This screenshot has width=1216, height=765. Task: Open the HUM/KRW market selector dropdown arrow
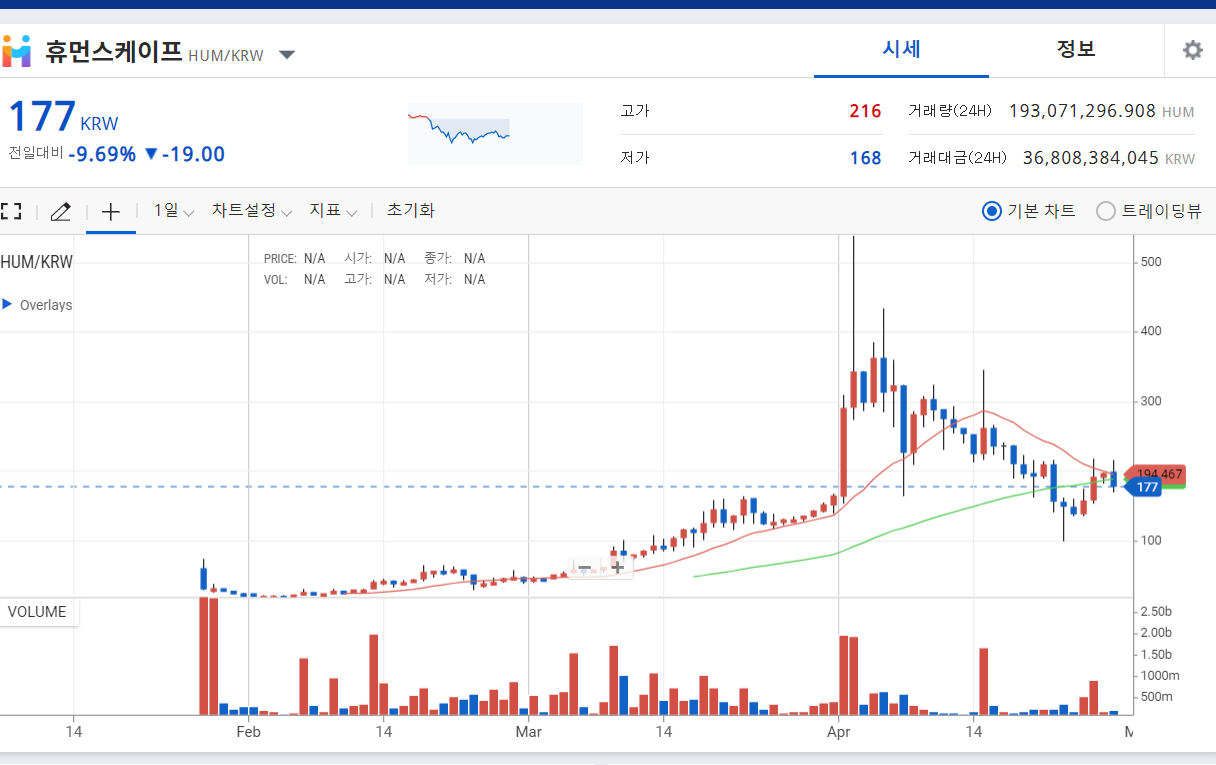coord(287,55)
